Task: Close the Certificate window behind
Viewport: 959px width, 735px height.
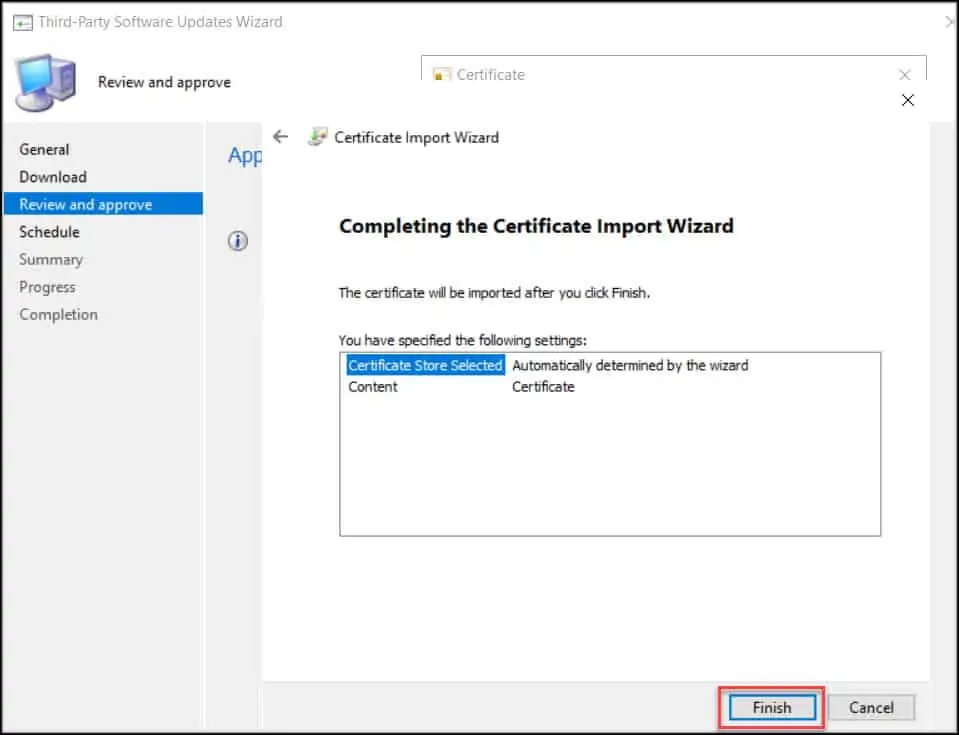Action: (x=905, y=75)
